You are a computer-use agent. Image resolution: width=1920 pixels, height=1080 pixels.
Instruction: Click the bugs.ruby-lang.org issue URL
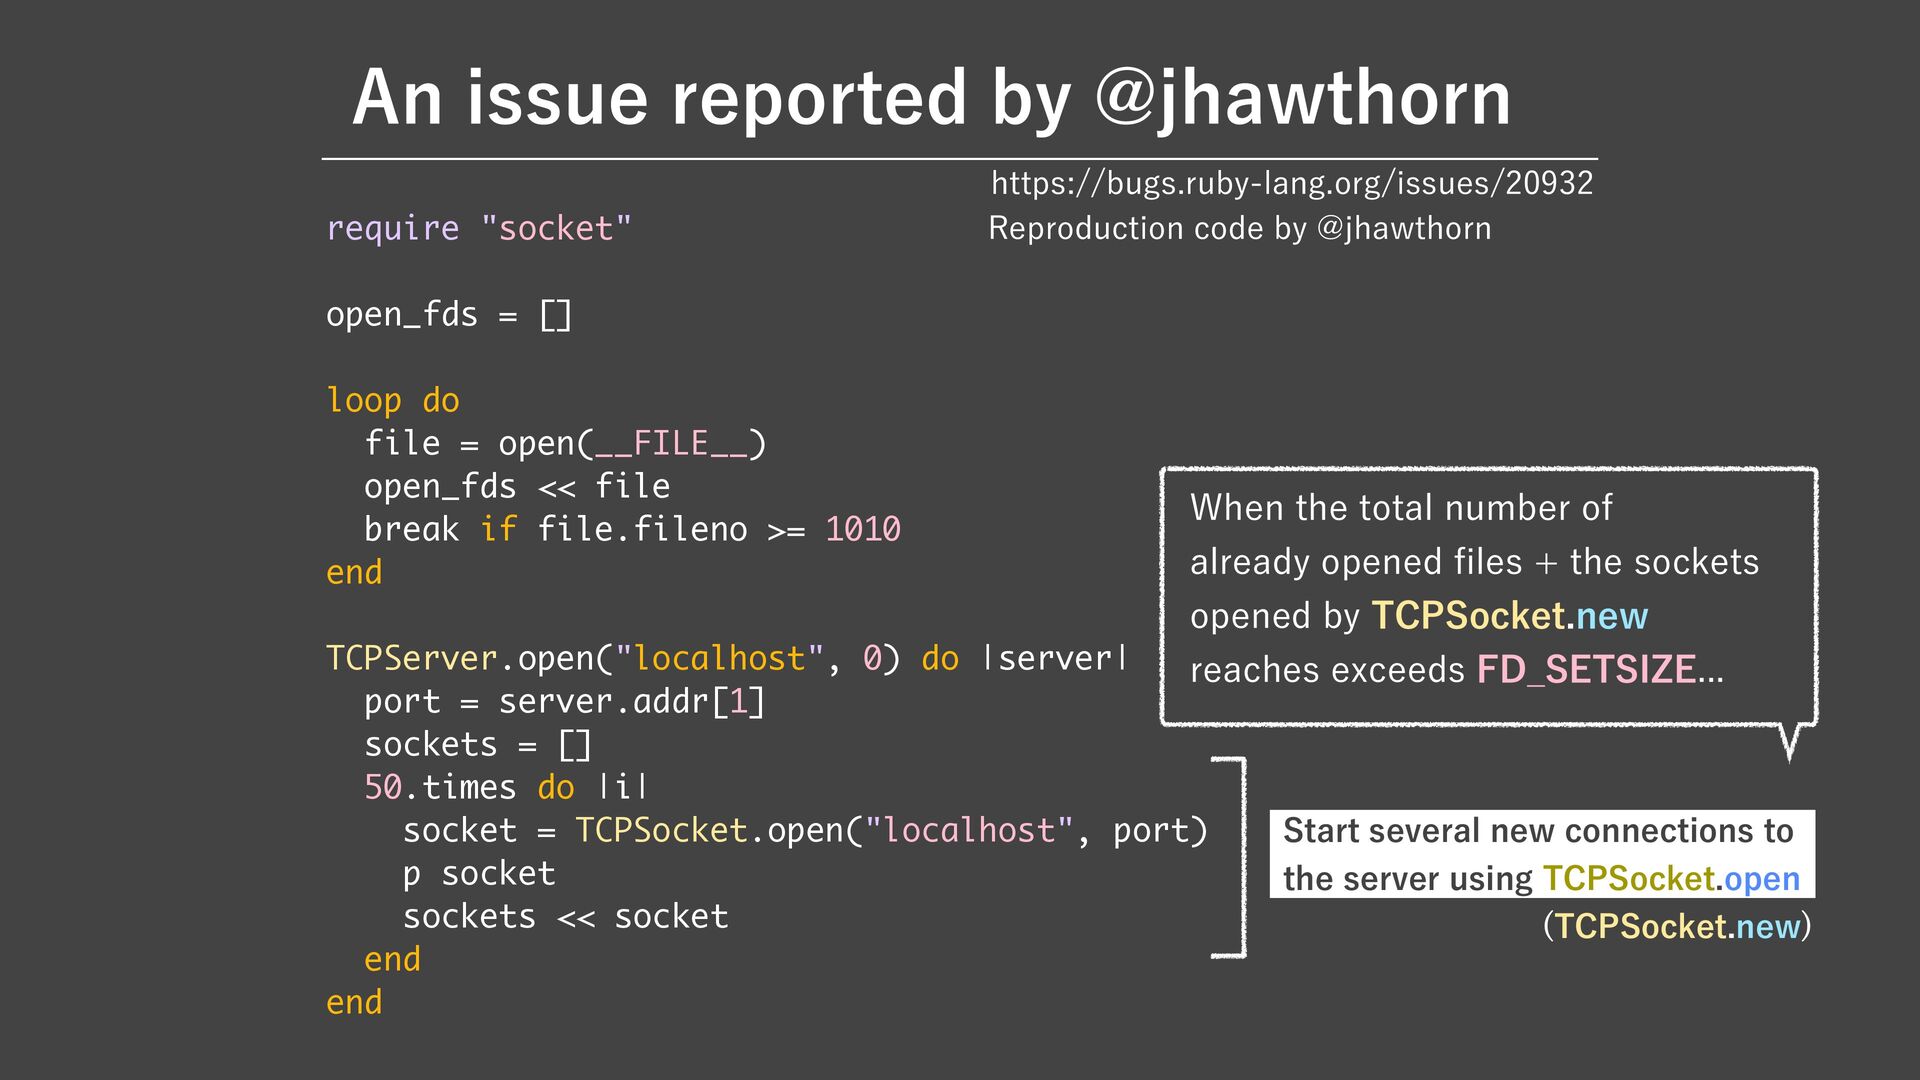[x=1291, y=183]
